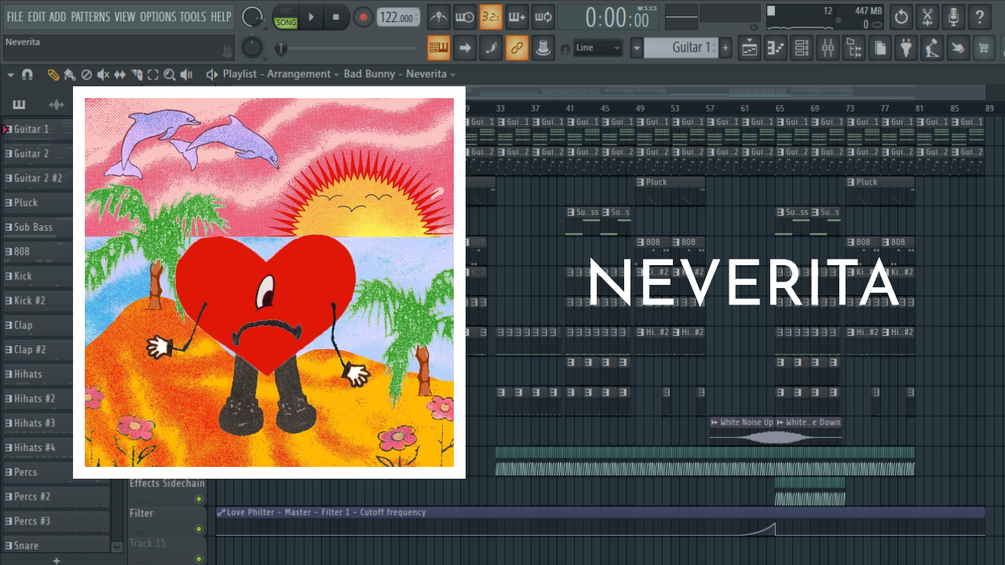Toggle typing keyboard to piano icon
This screenshot has width=1005, height=565.
click(438, 48)
